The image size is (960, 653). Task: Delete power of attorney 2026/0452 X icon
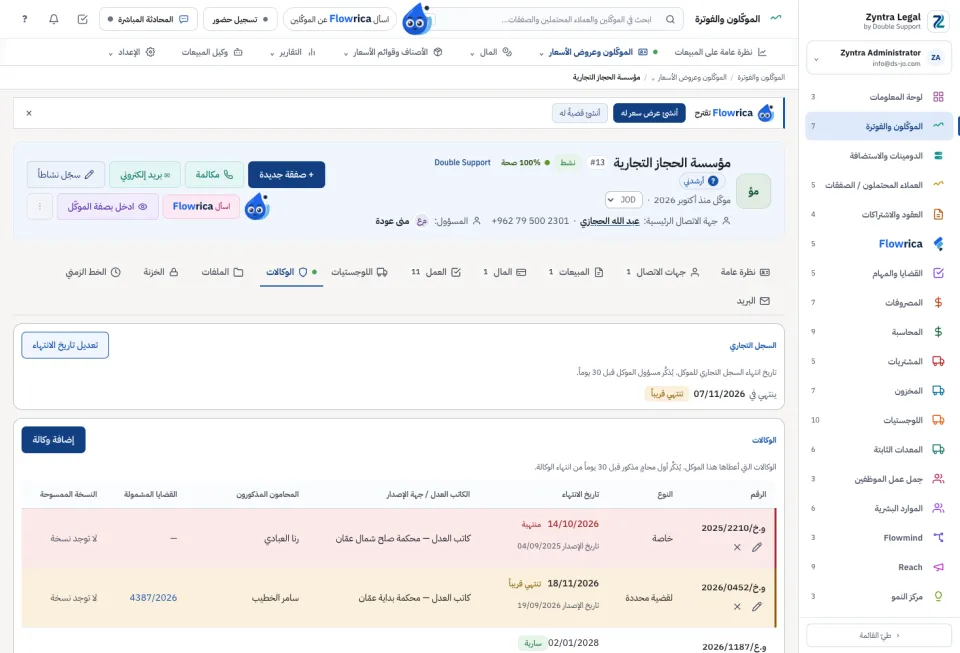(x=737, y=606)
